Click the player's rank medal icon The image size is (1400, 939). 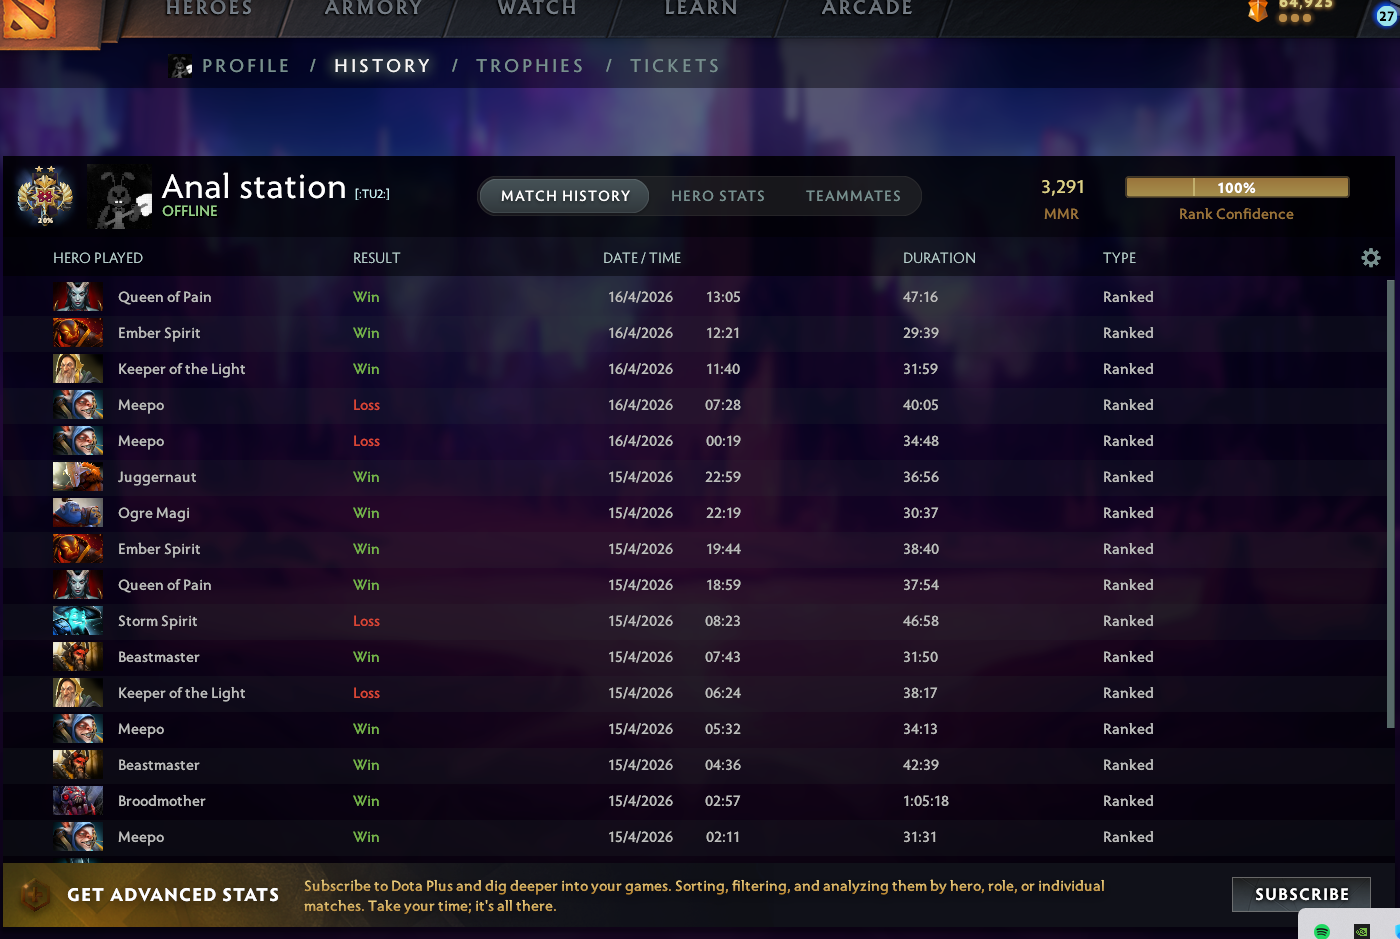click(45, 195)
